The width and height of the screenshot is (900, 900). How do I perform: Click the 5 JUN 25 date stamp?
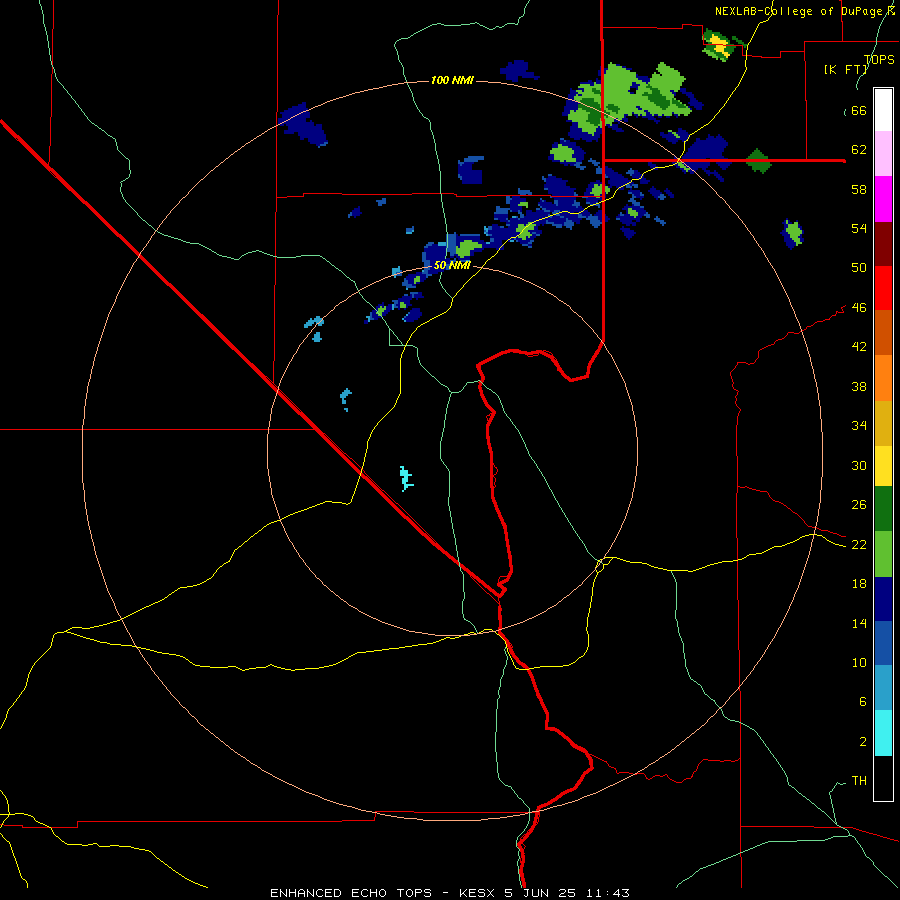(542, 893)
